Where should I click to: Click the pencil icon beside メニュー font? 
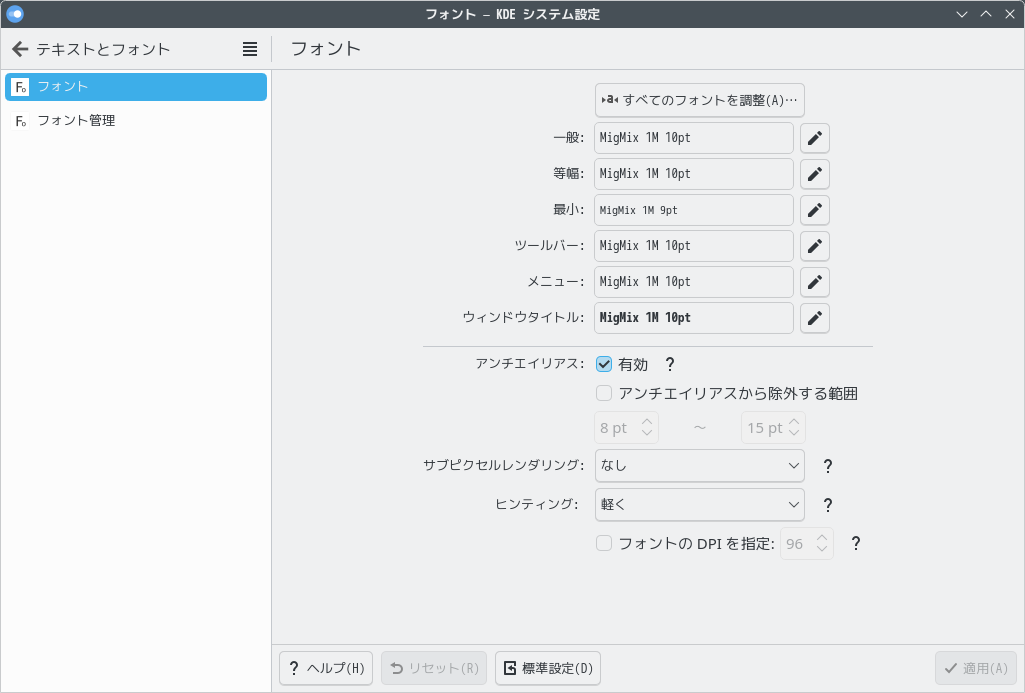pos(815,282)
